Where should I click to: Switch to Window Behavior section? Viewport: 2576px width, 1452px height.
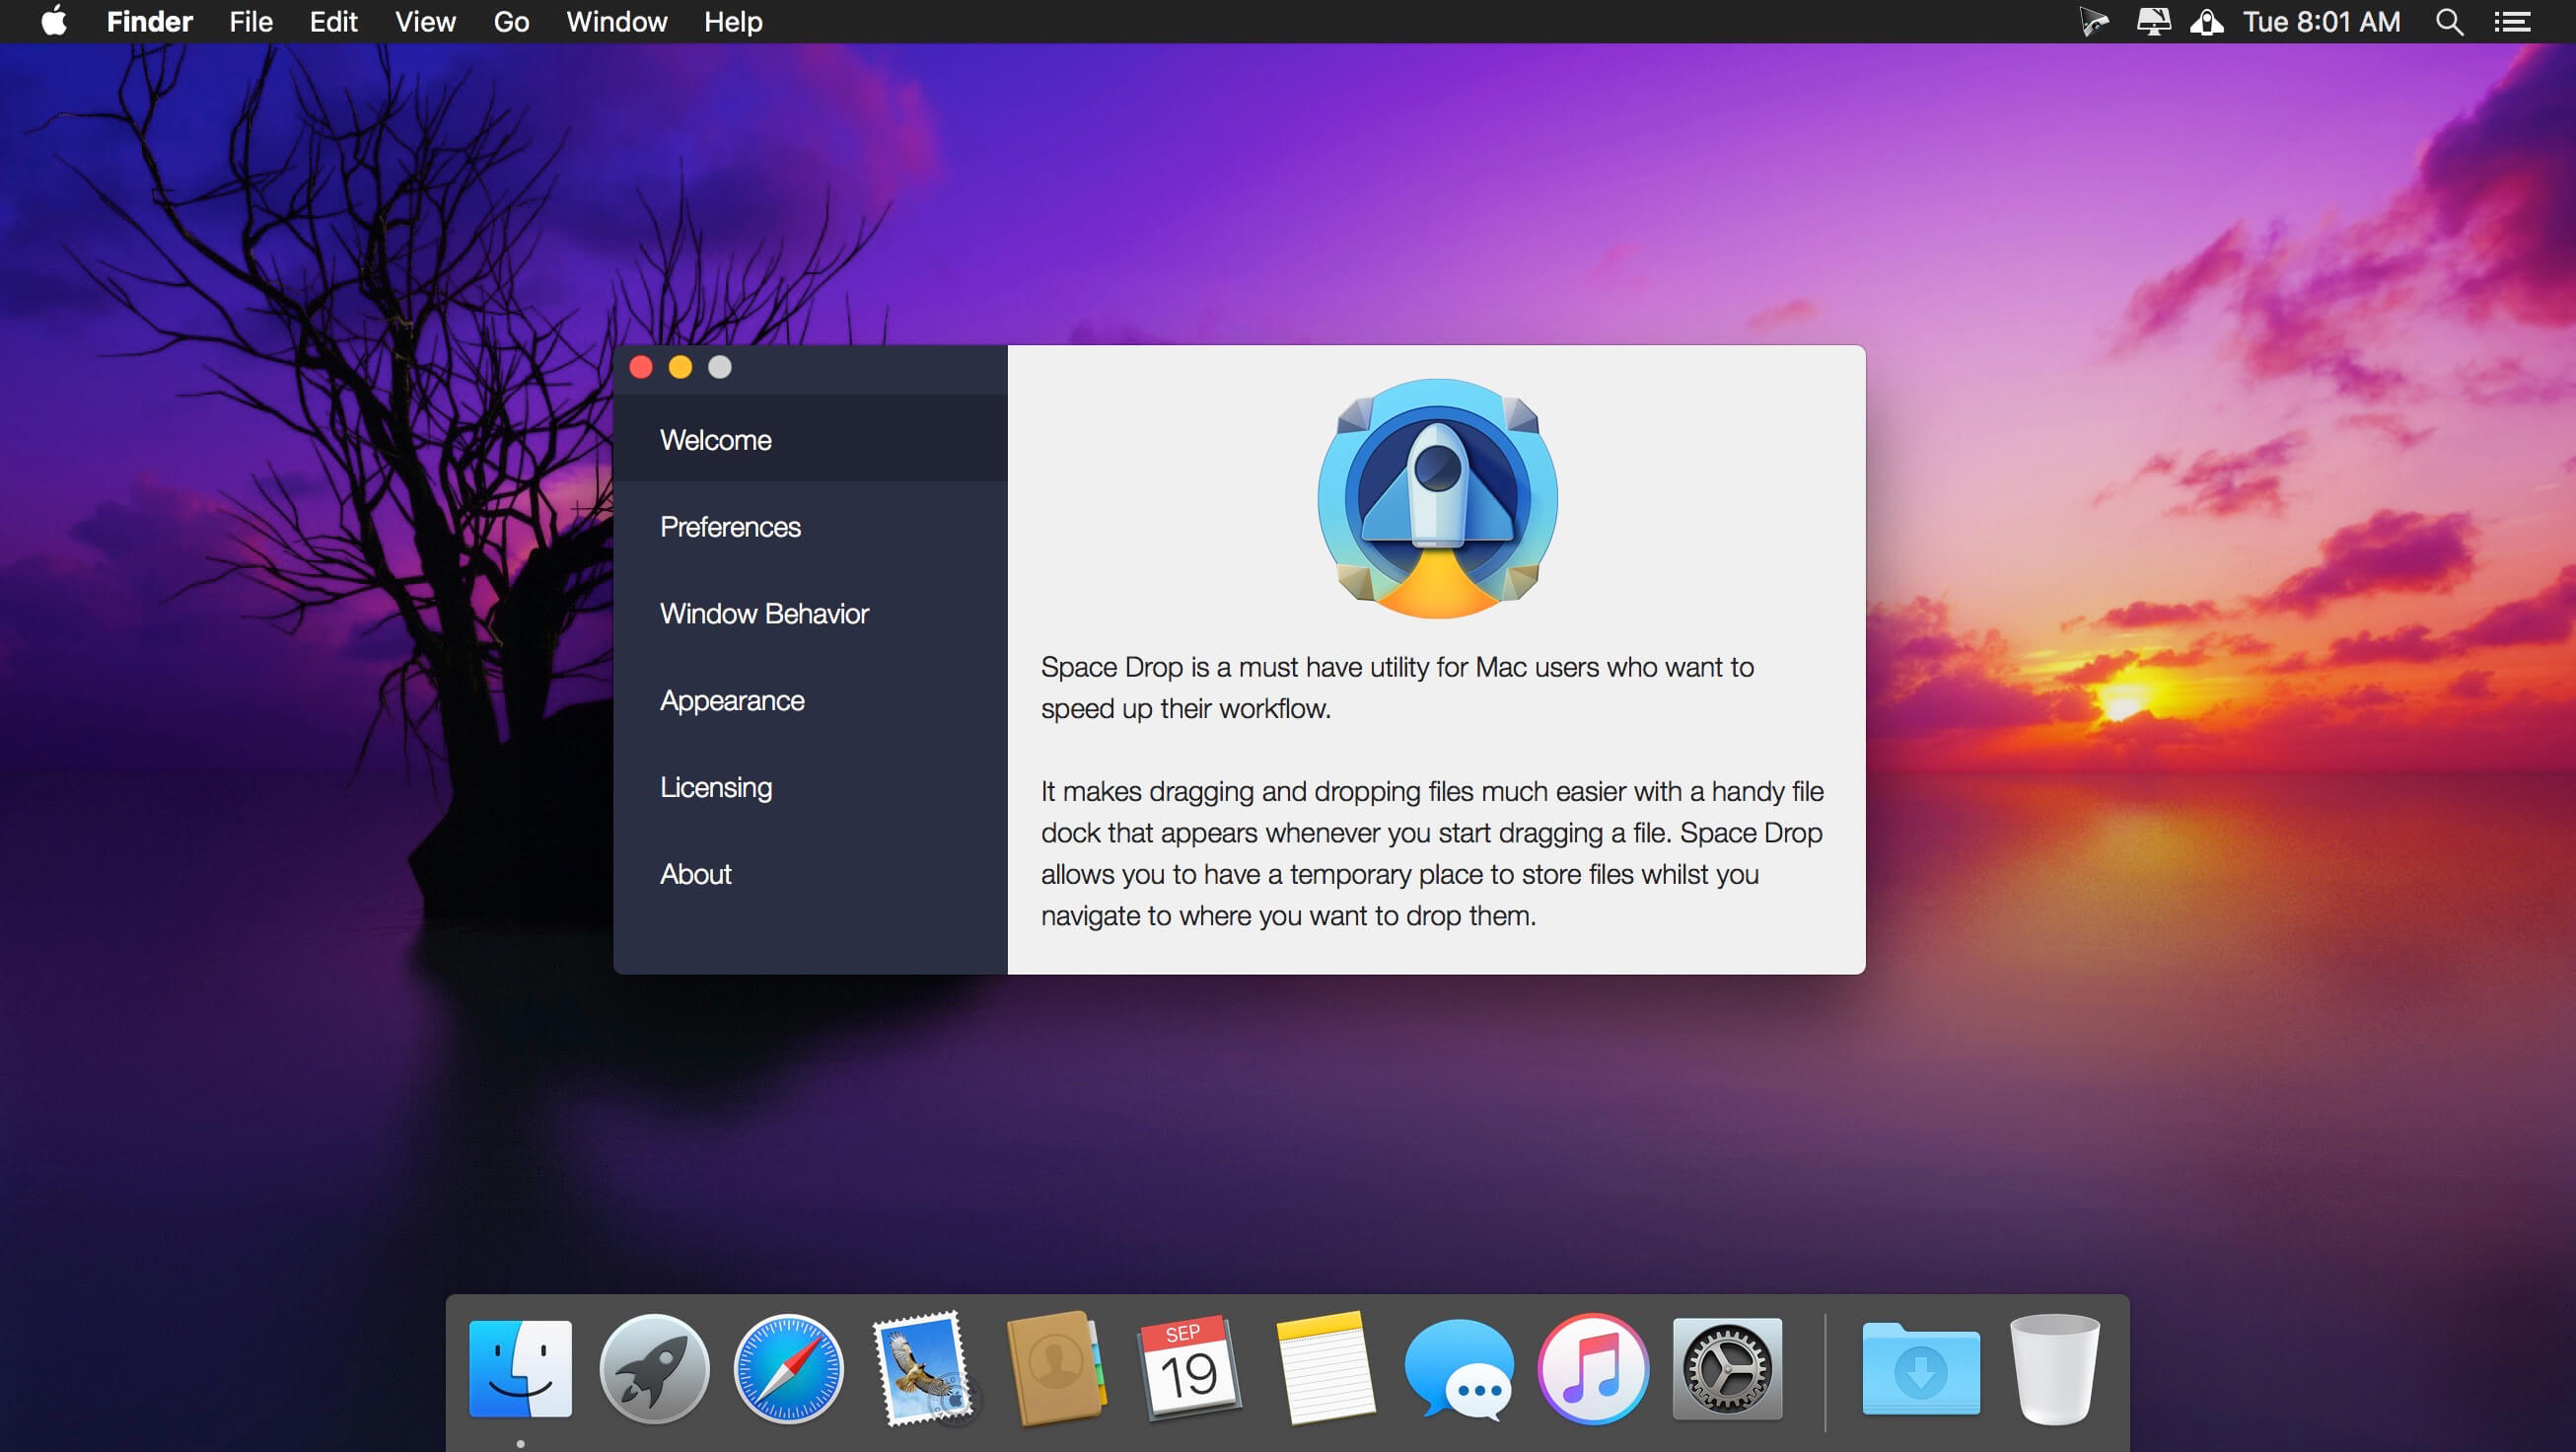[x=764, y=614]
